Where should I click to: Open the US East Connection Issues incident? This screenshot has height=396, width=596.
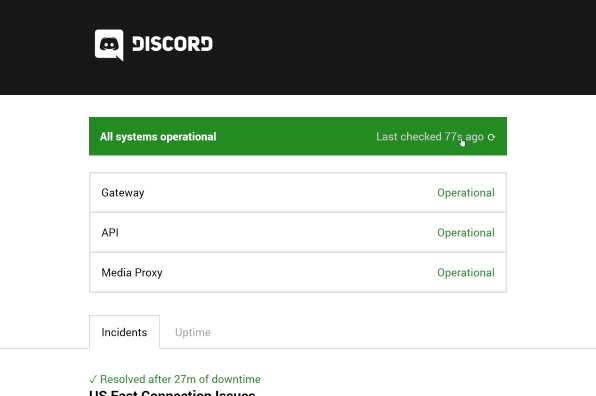point(172,393)
